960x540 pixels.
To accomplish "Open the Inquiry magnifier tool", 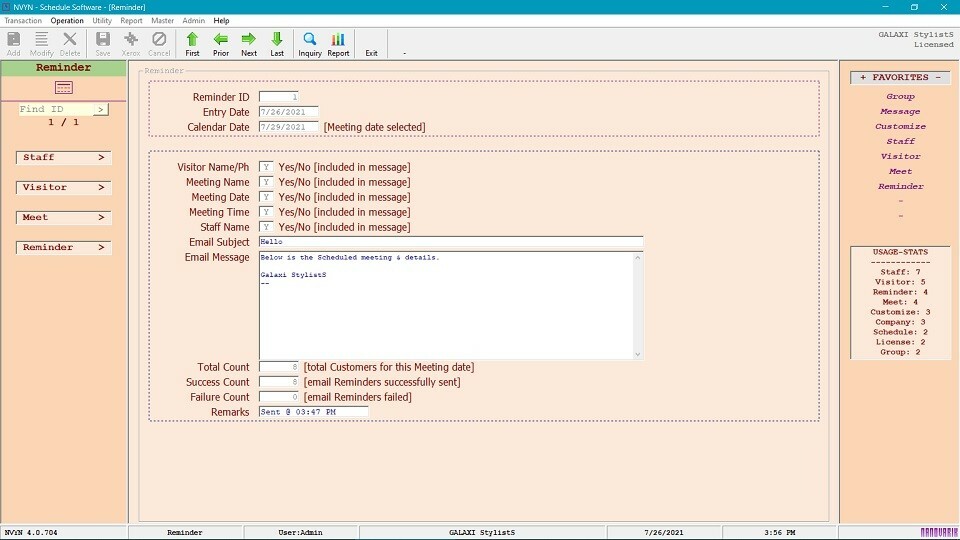I will (x=310, y=44).
